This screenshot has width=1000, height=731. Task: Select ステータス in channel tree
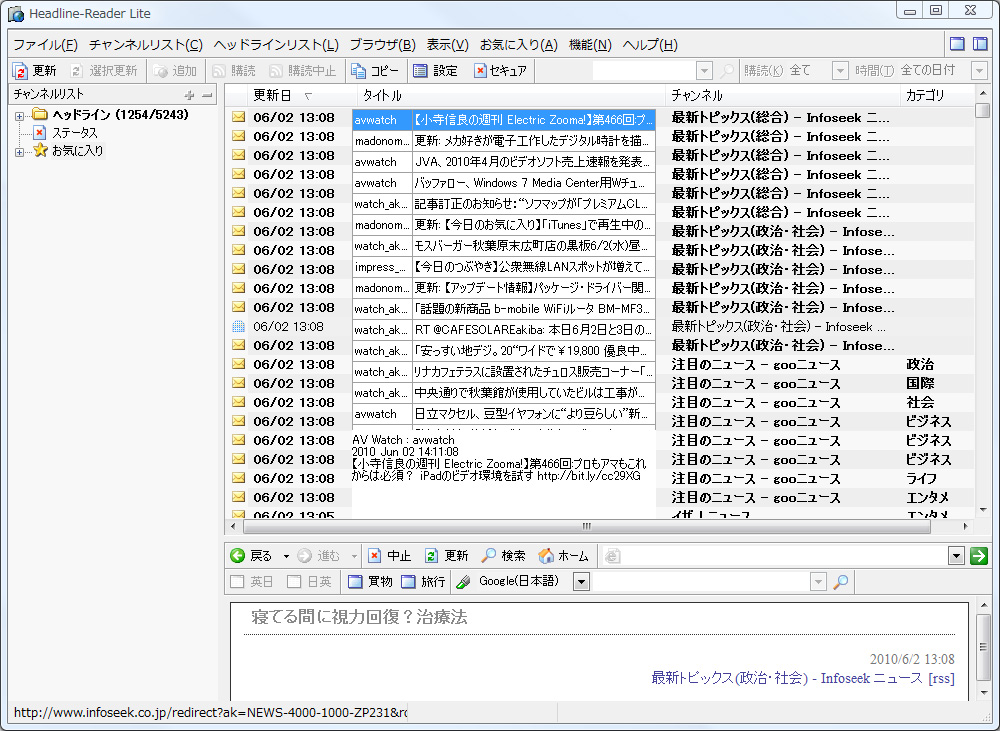pos(74,133)
